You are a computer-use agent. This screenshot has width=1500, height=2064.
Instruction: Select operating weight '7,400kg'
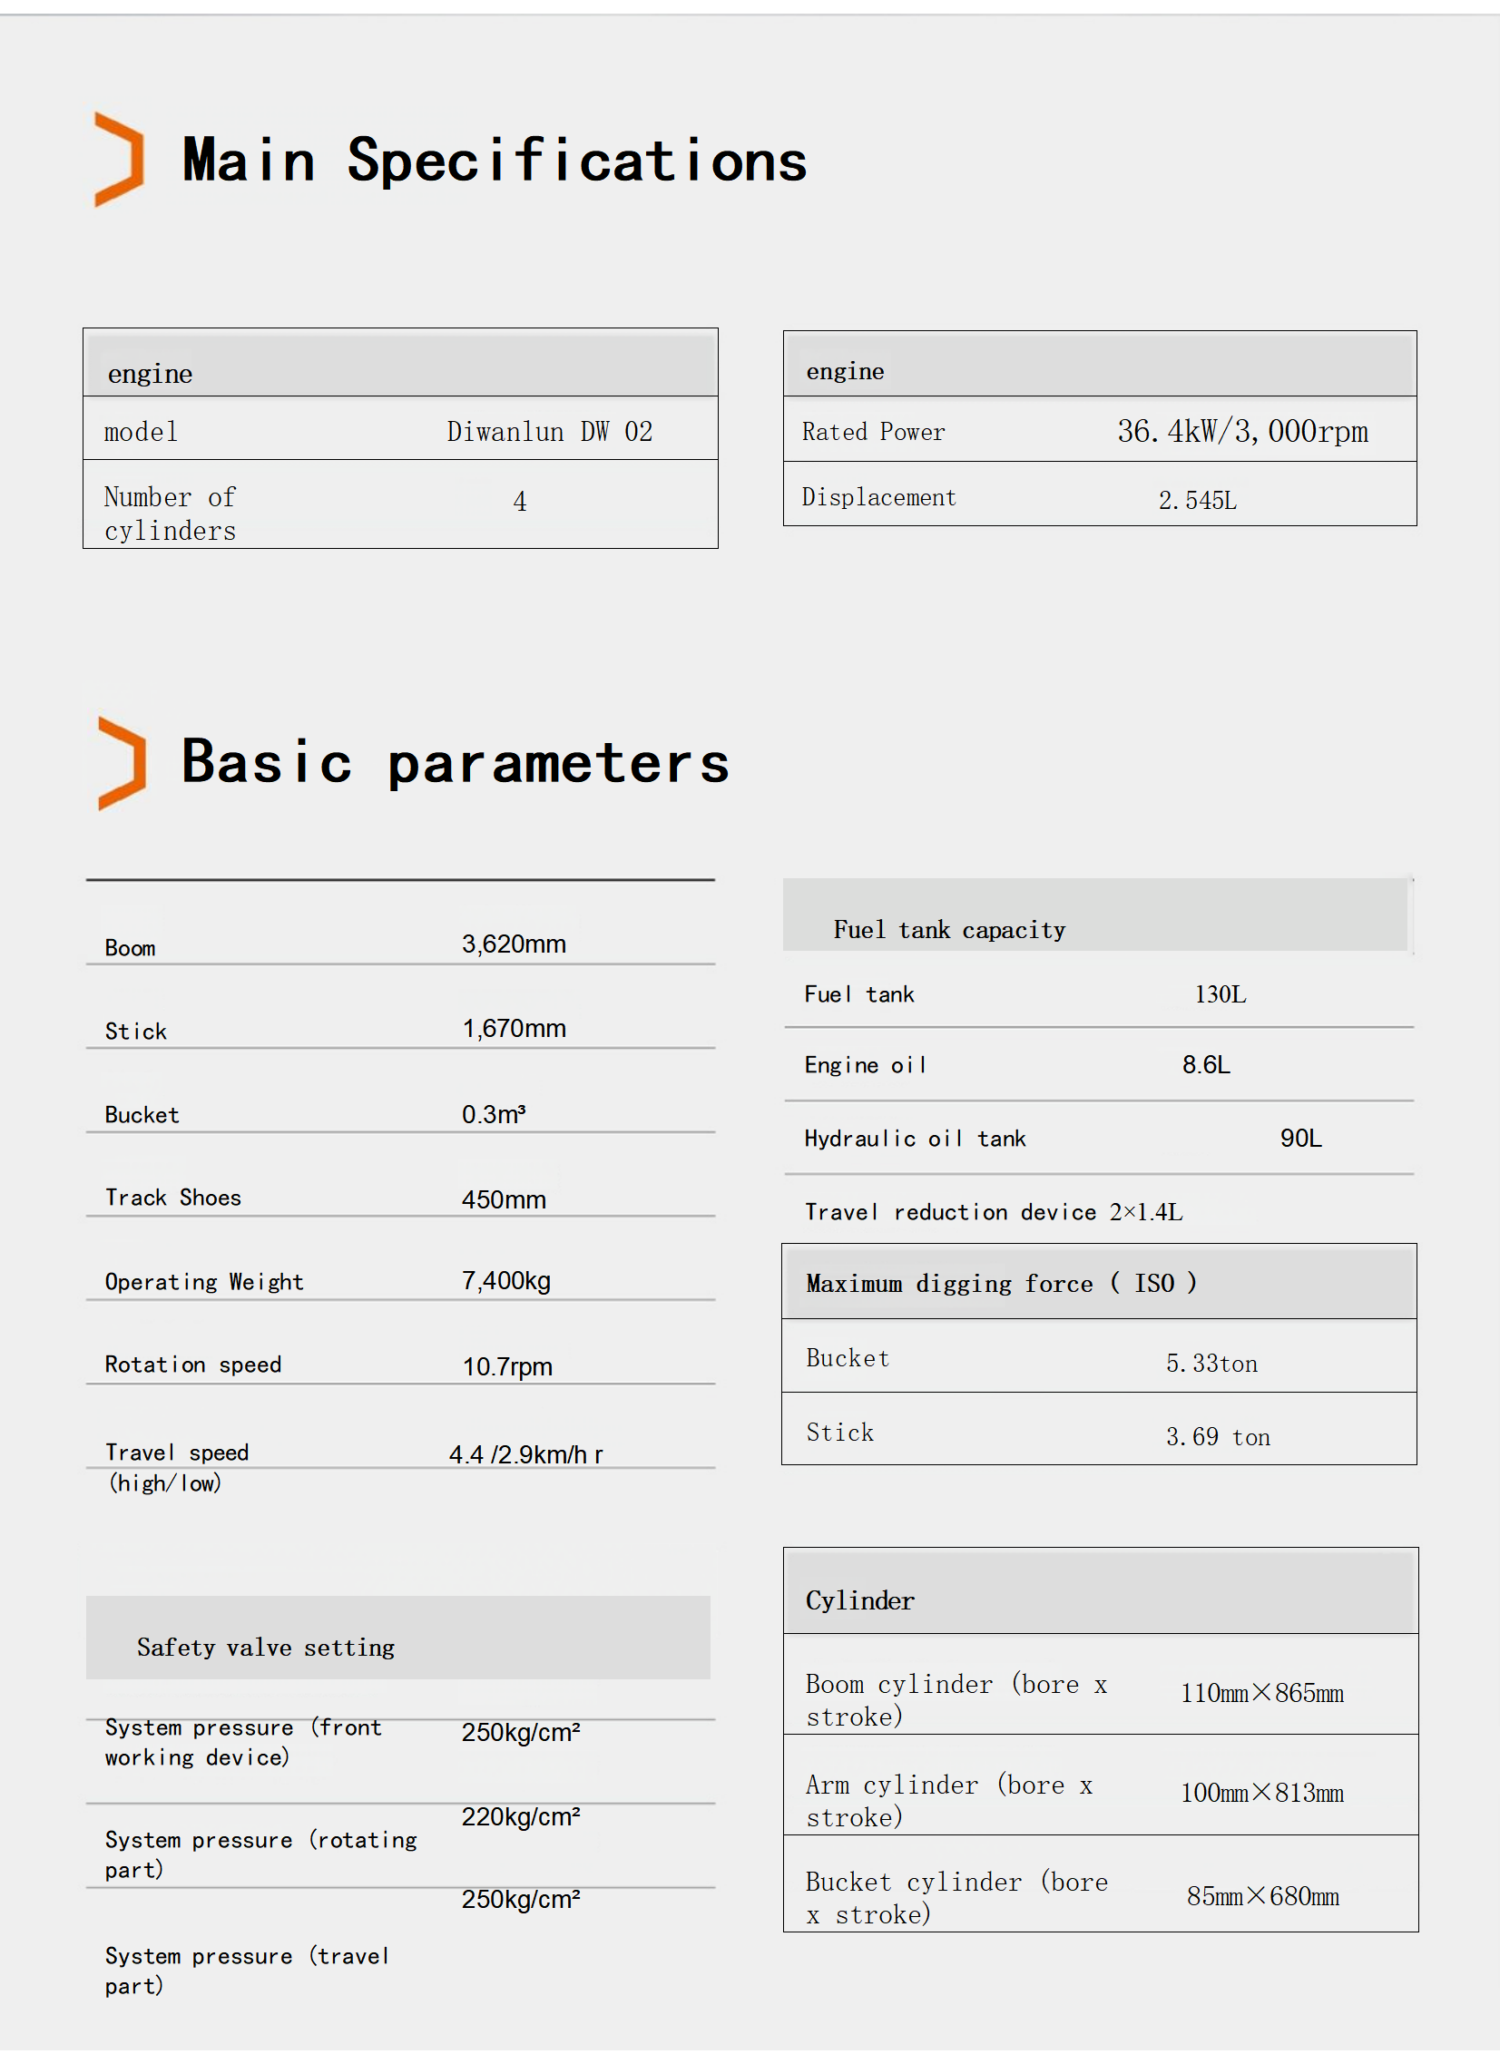pyautogui.click(x=506, y=1281)
